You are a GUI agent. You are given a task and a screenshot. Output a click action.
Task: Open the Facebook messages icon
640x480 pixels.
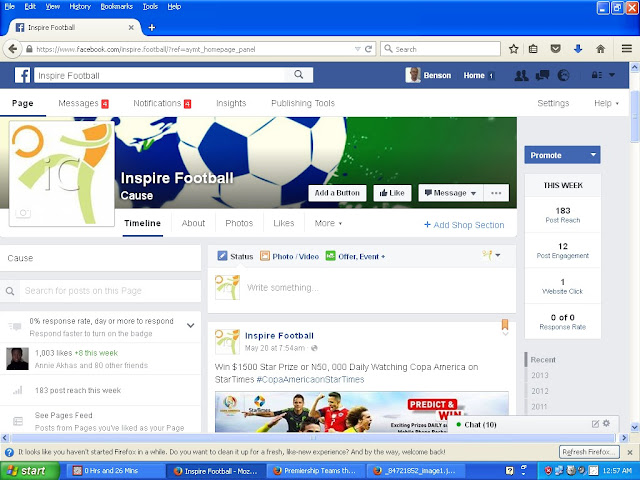(542, 75)
